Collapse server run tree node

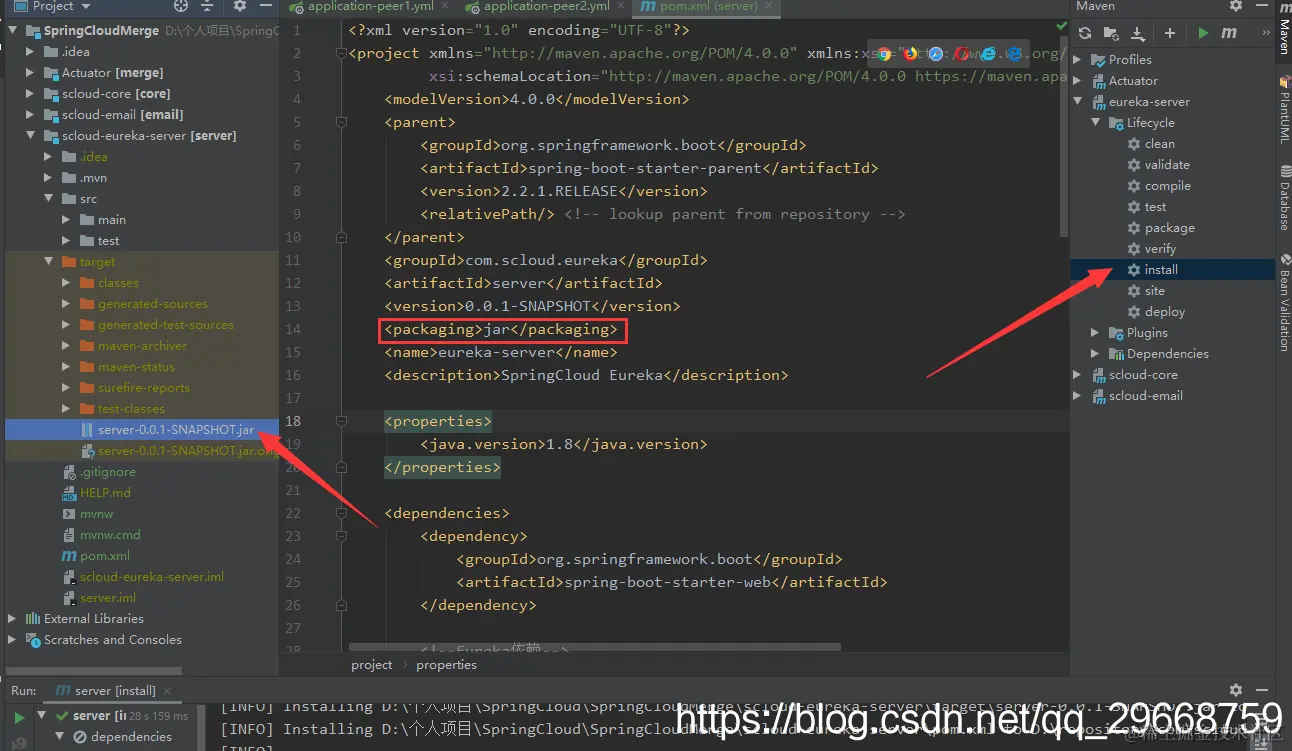click(x=43, y=715)
